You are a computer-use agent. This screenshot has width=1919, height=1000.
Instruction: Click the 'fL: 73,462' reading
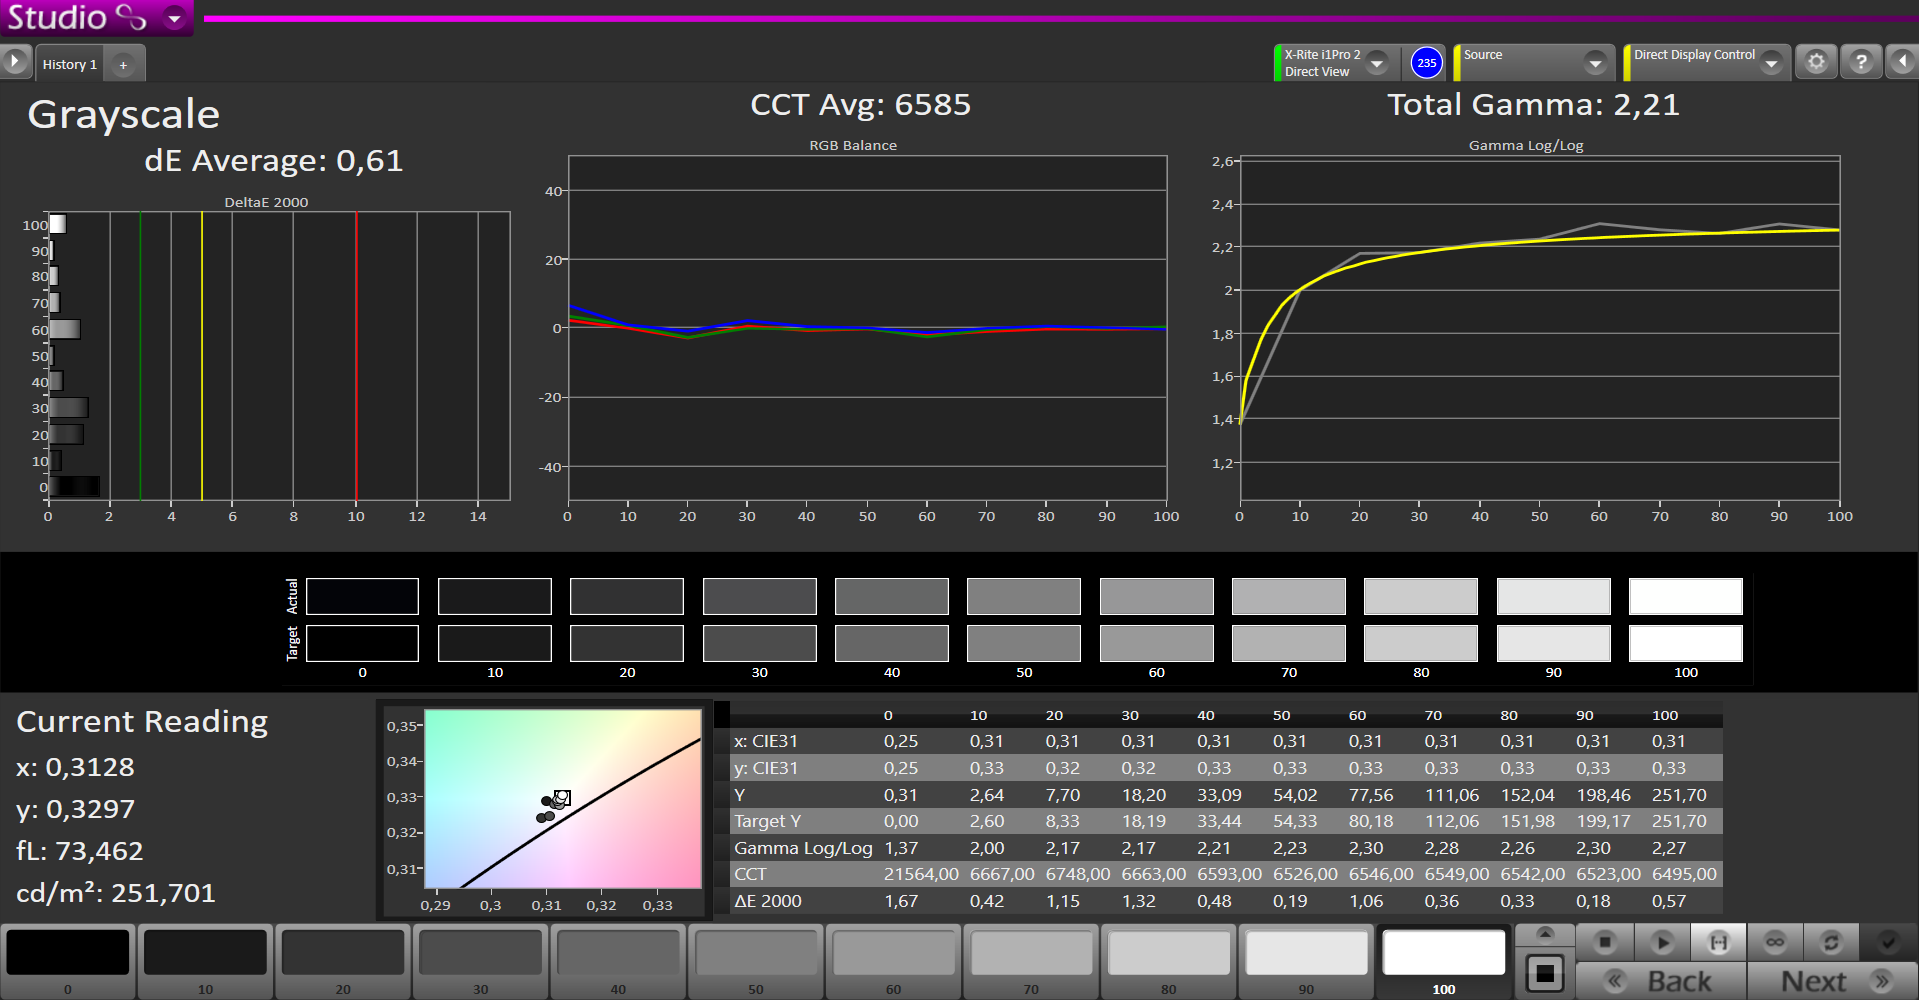point(80,850)
